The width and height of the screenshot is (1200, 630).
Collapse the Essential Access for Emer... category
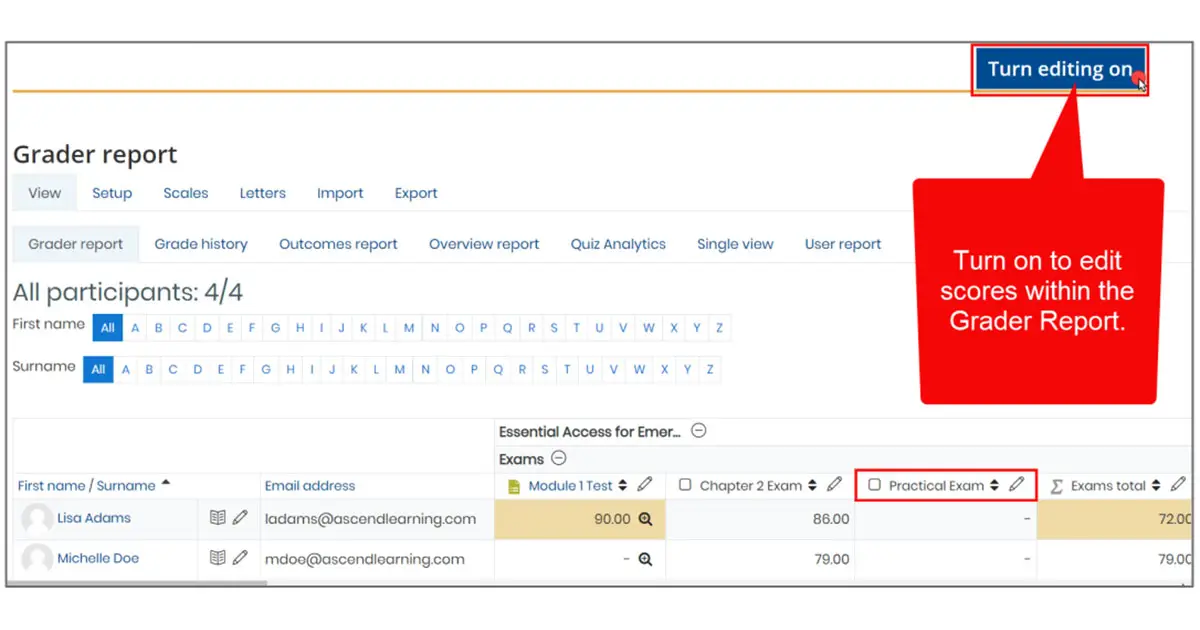click(699, 431)
